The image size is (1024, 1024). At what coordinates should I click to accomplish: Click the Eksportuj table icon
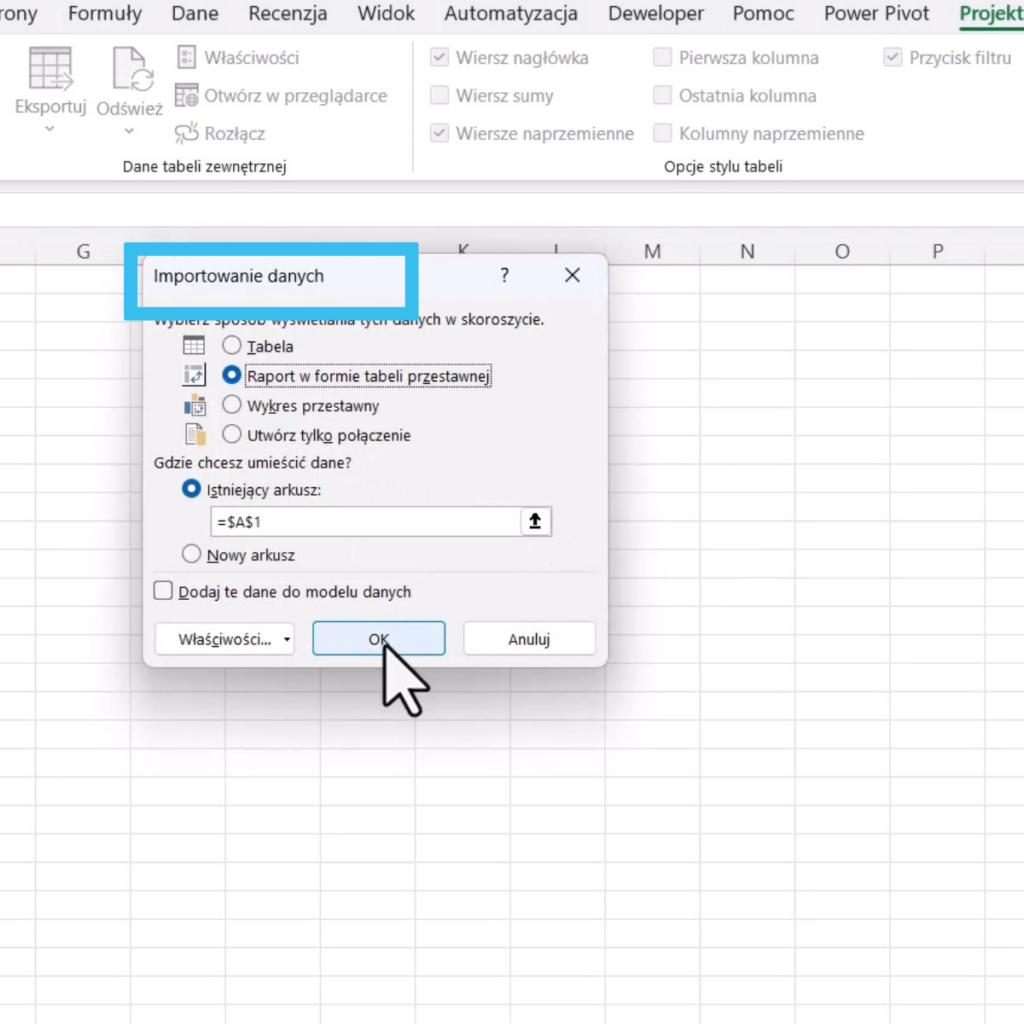[50, 68]
